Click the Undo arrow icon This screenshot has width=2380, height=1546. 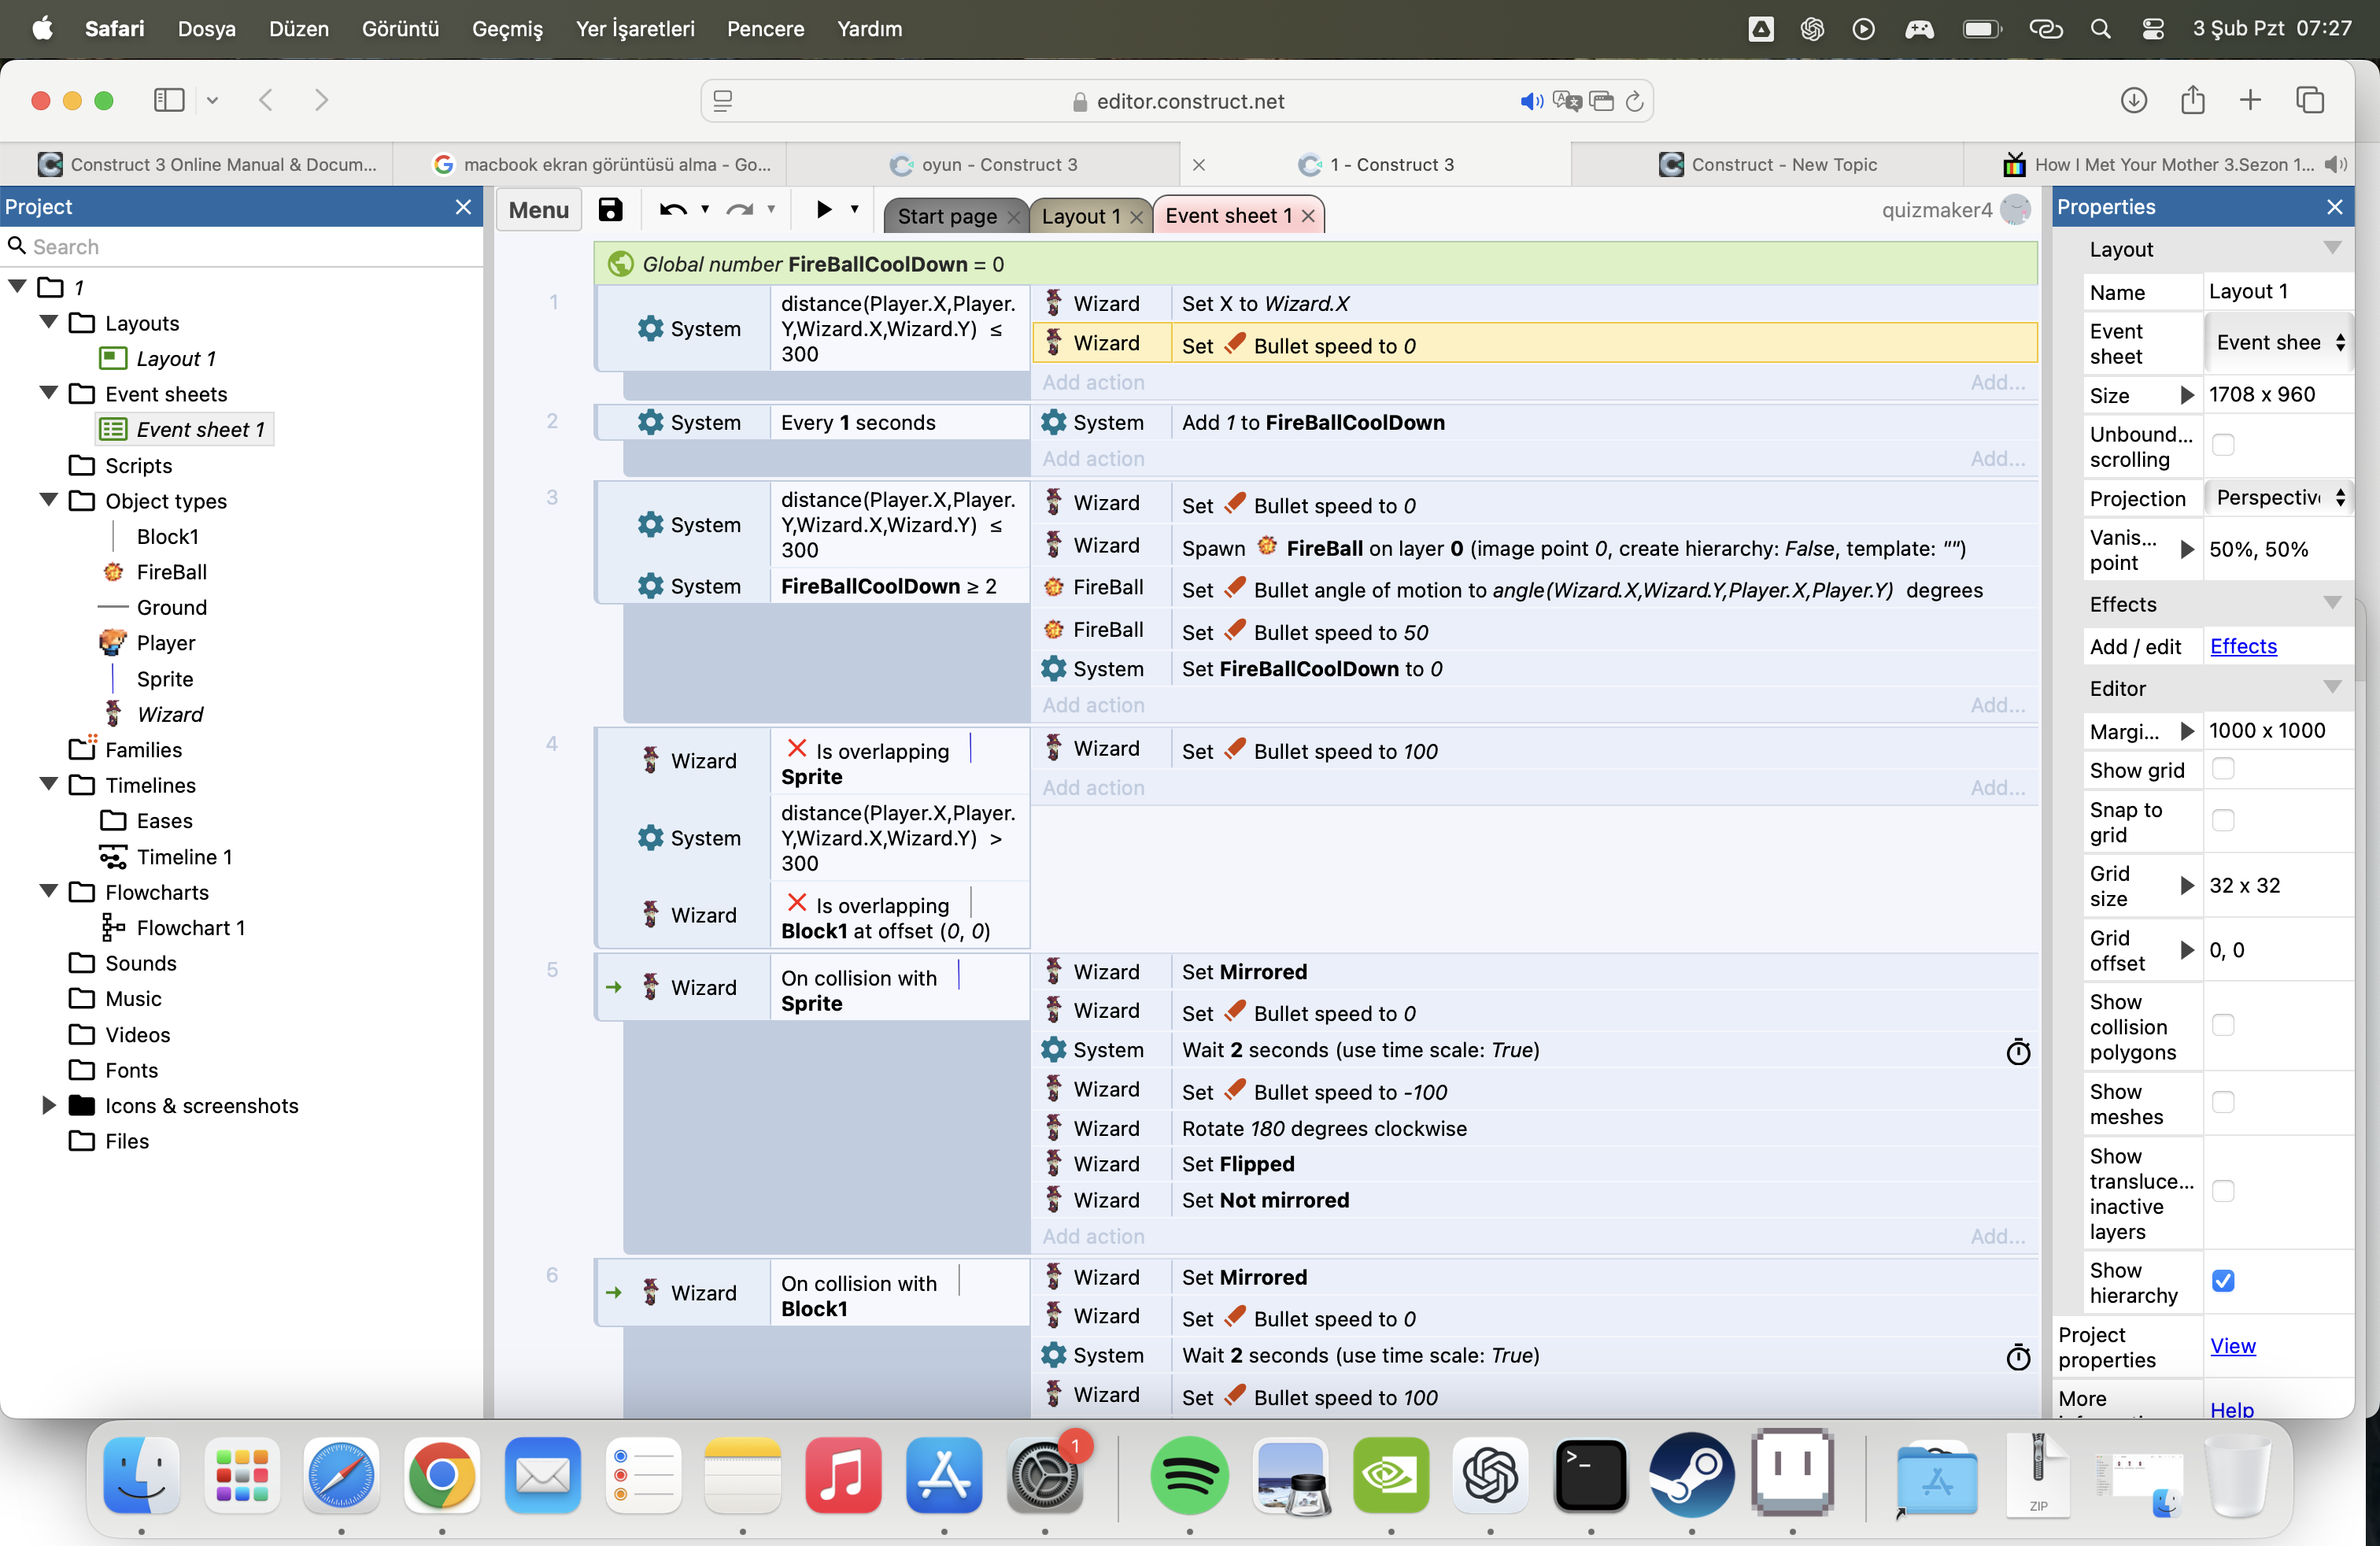(x=673, y=209)
